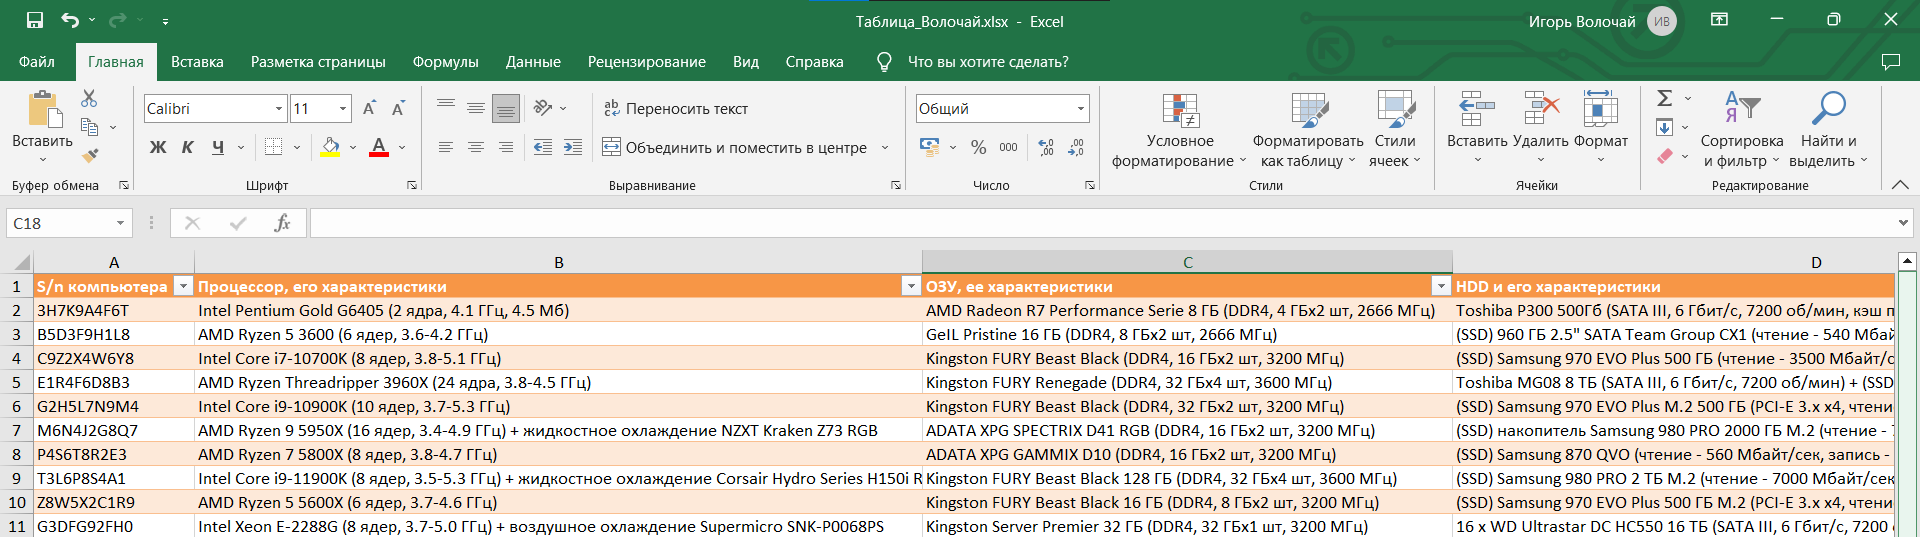This screenshot has height=537, width=1920.
Task: Click the Save icon in the quick access toolbar
Action: [35, 20]
